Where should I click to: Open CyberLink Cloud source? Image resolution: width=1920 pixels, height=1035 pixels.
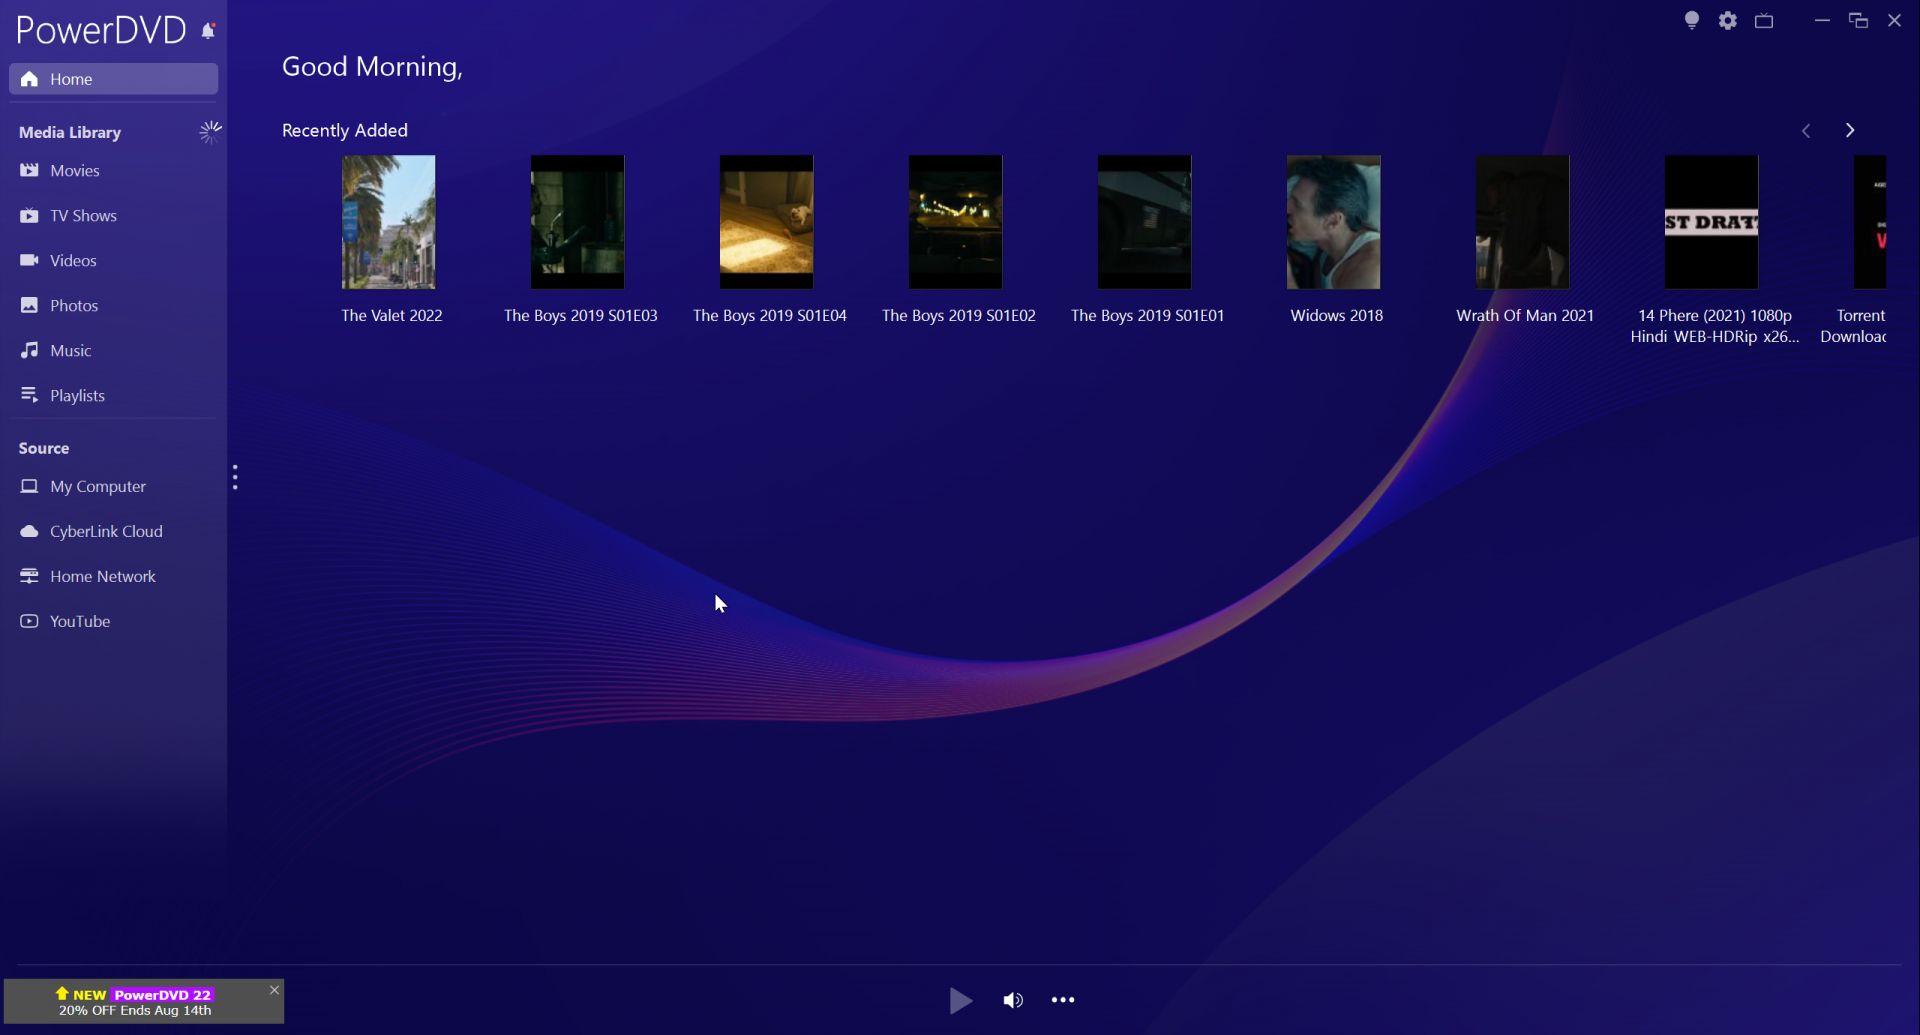[113, 532]
